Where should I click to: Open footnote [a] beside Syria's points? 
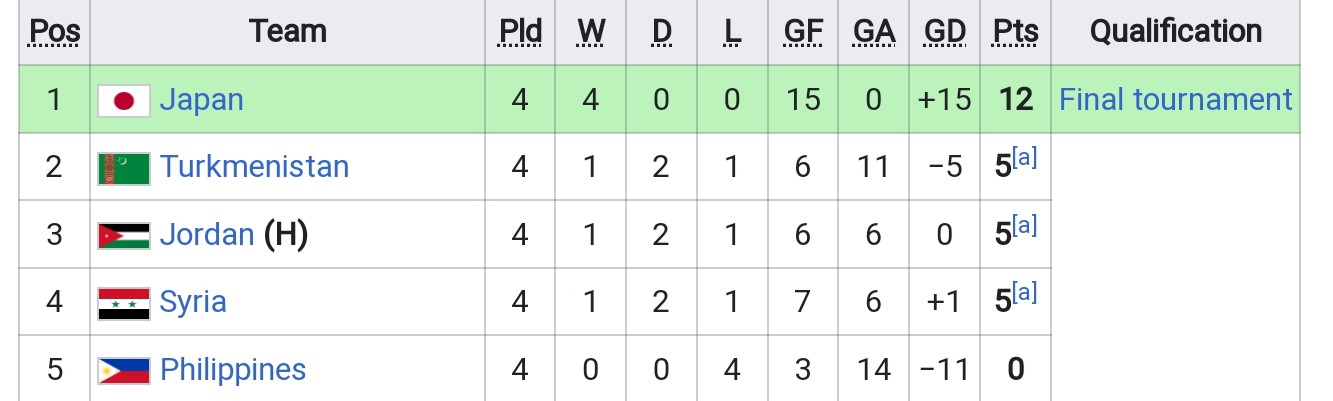(x=1025, y=292)
